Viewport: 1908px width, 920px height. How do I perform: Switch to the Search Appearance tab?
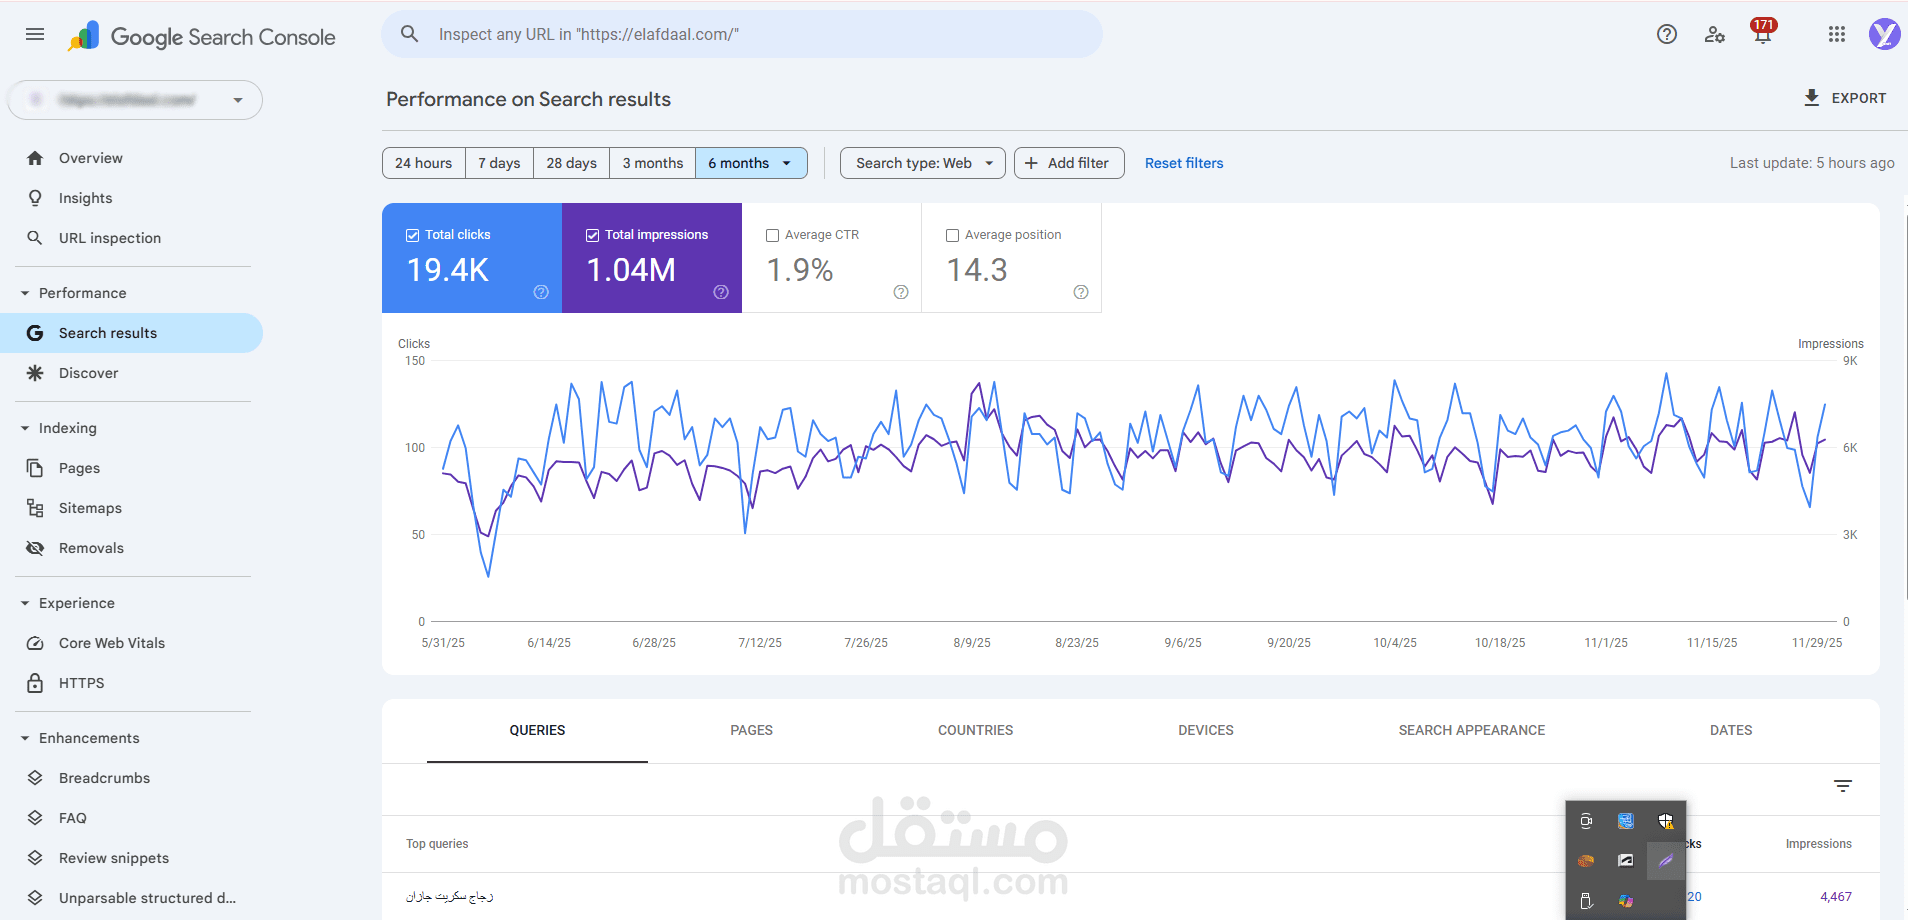pos(1471,731)
